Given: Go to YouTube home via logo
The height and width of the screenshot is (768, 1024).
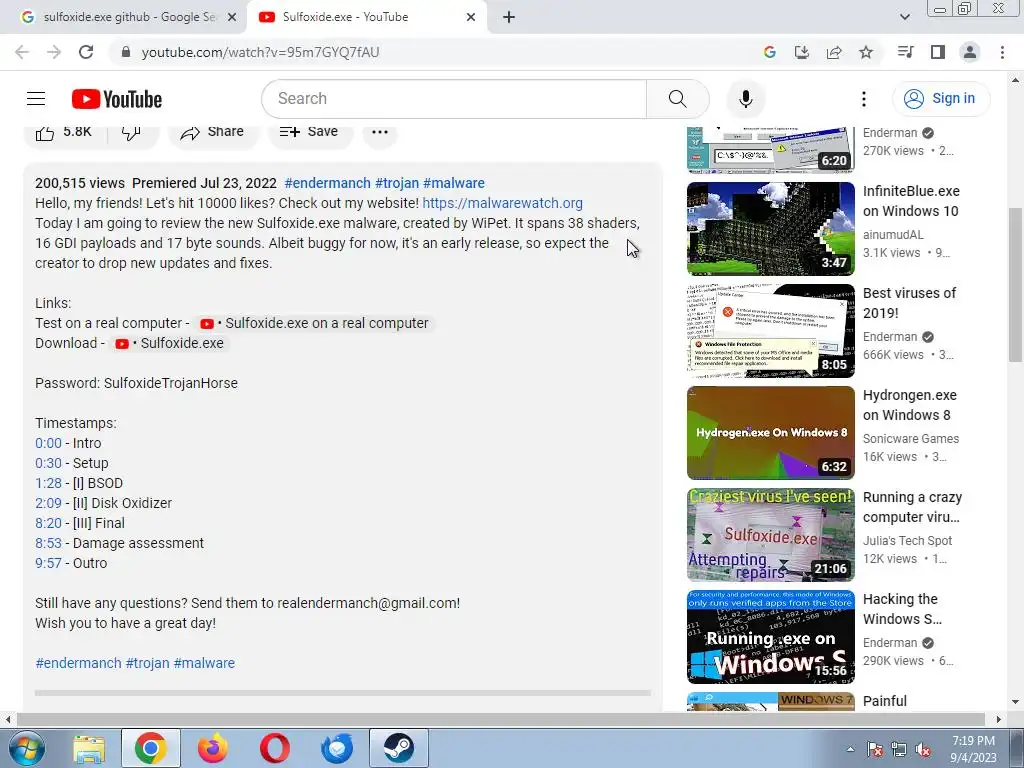Looking at the screenshot, I should (x=117, y=99).
